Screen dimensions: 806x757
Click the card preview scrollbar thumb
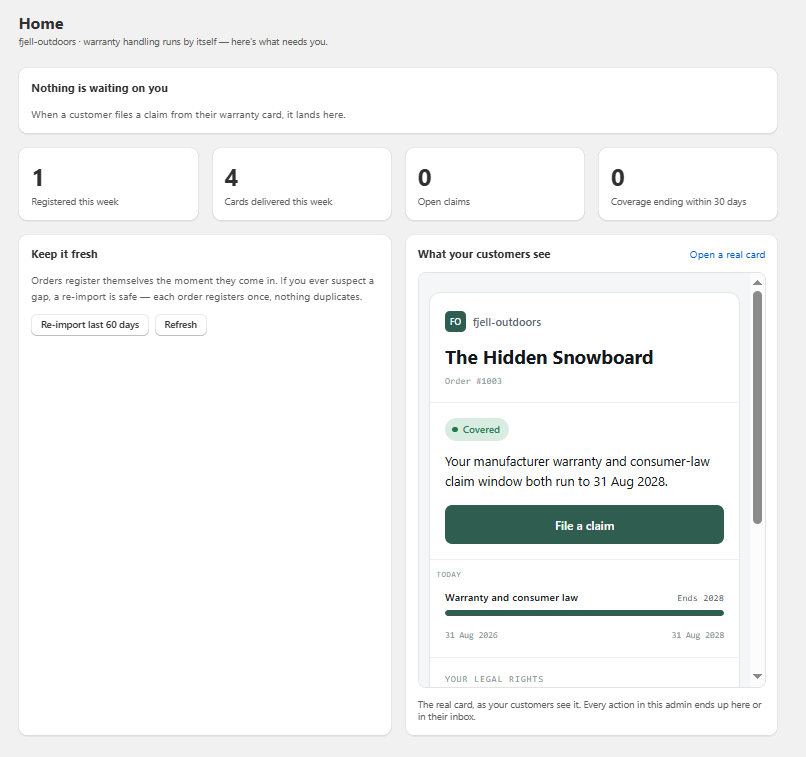click(x=757, y=408)
